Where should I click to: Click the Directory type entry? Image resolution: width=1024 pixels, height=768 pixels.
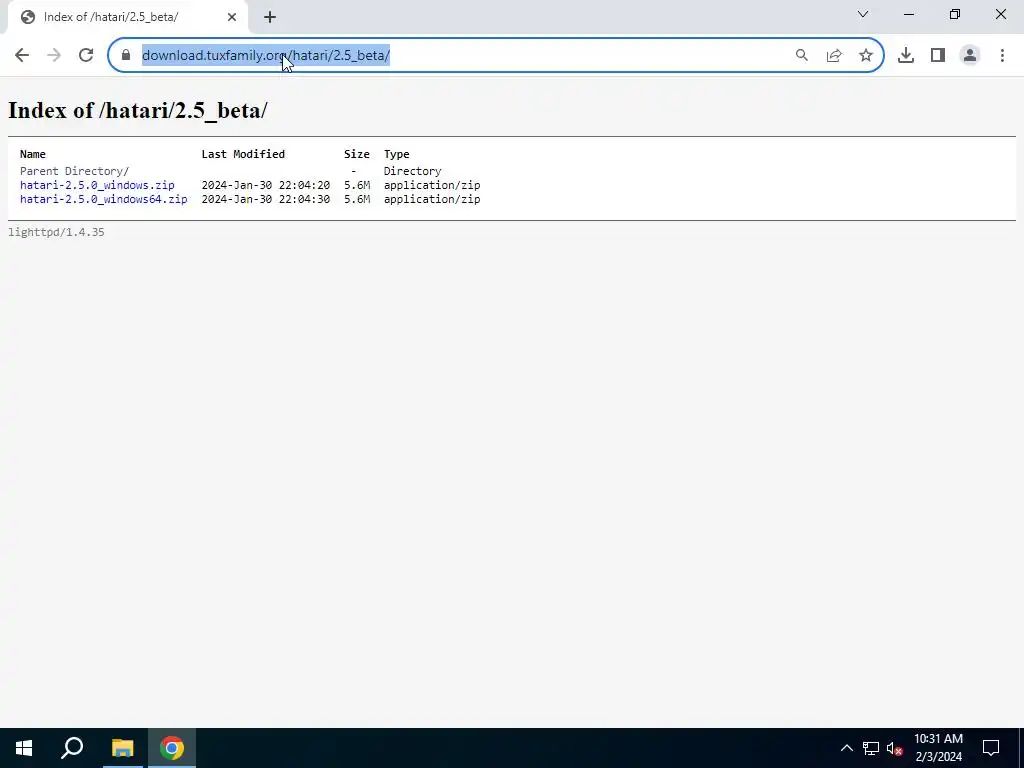pyautogui.click(x=412, y=171)
